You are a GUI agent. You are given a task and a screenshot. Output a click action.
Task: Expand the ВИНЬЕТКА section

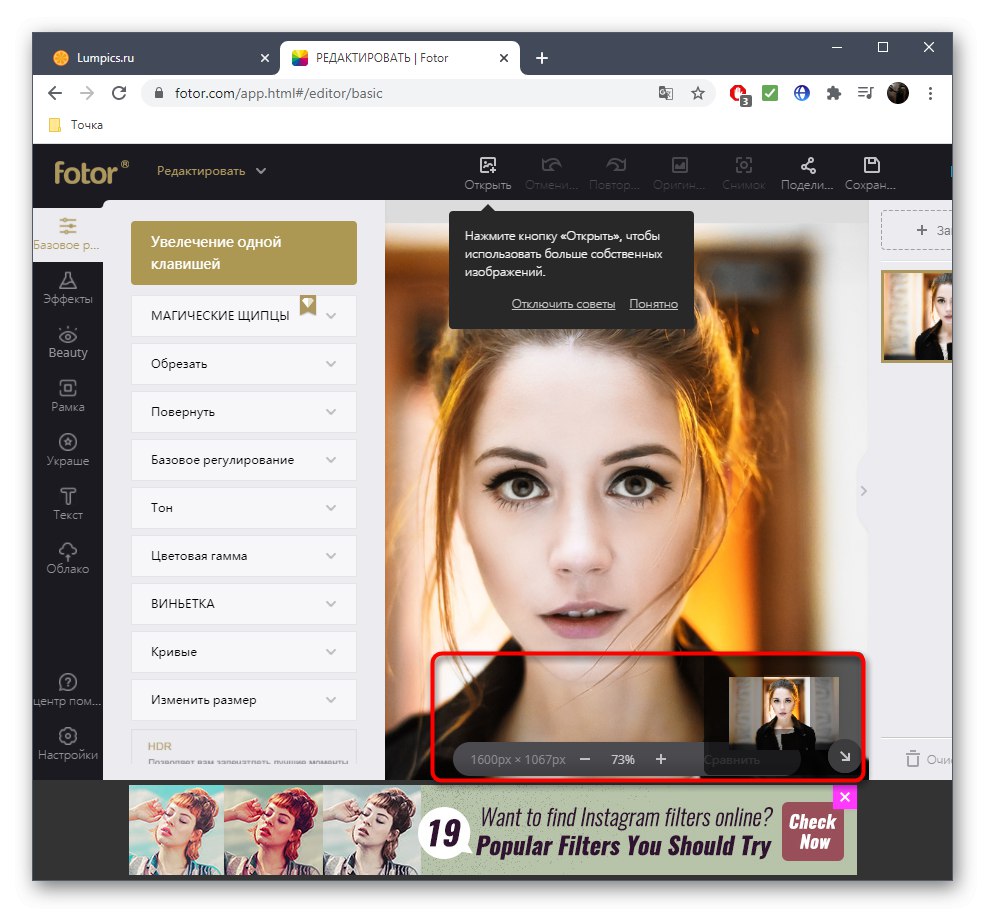(244, 604)
